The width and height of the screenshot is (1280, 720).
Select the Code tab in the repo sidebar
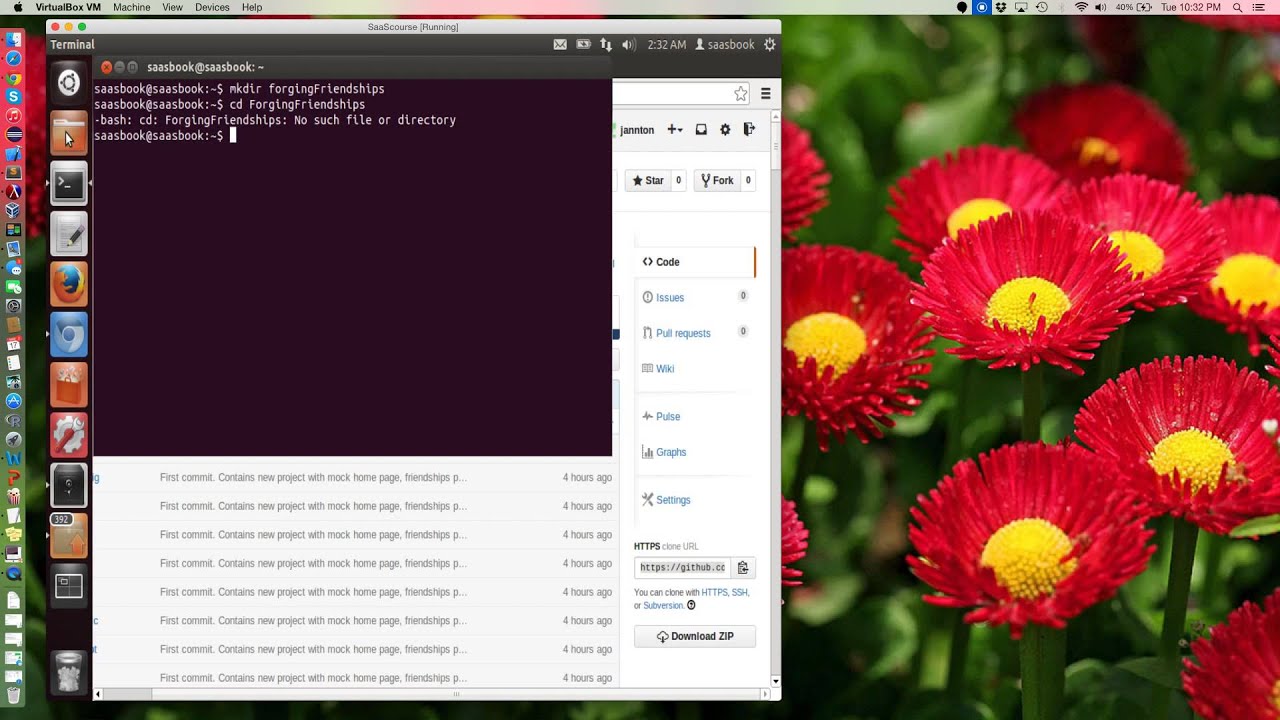pos(695,262)
